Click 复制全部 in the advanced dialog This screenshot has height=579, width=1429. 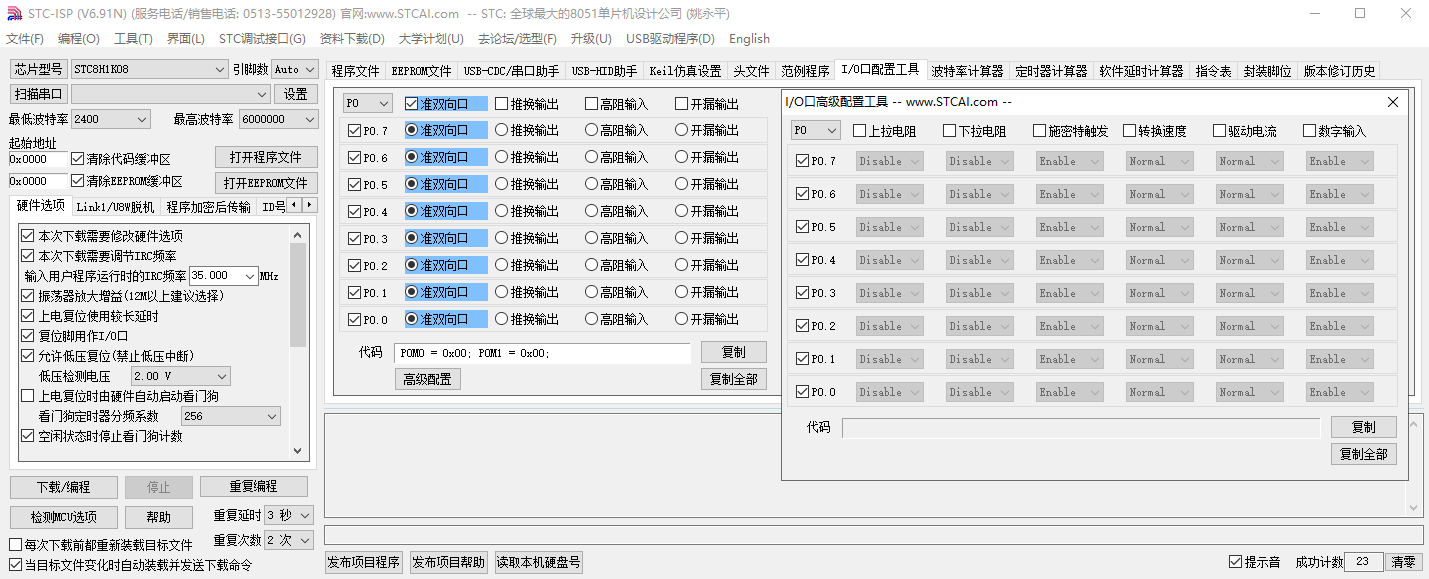pyautogui.click(x=1363, y=454)
